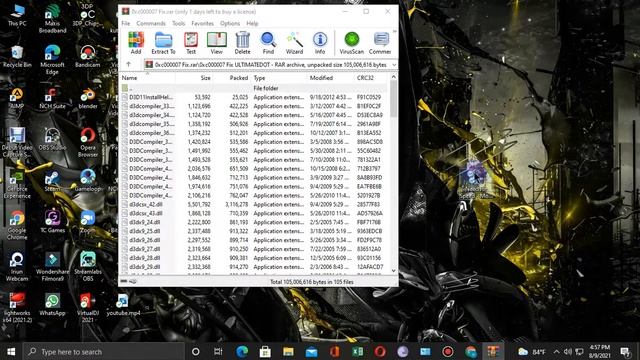Image resolution: width=640 pixels, height=360 pixels.
Task: Click the file list scroll down arrow
Action: pos(393,270)
